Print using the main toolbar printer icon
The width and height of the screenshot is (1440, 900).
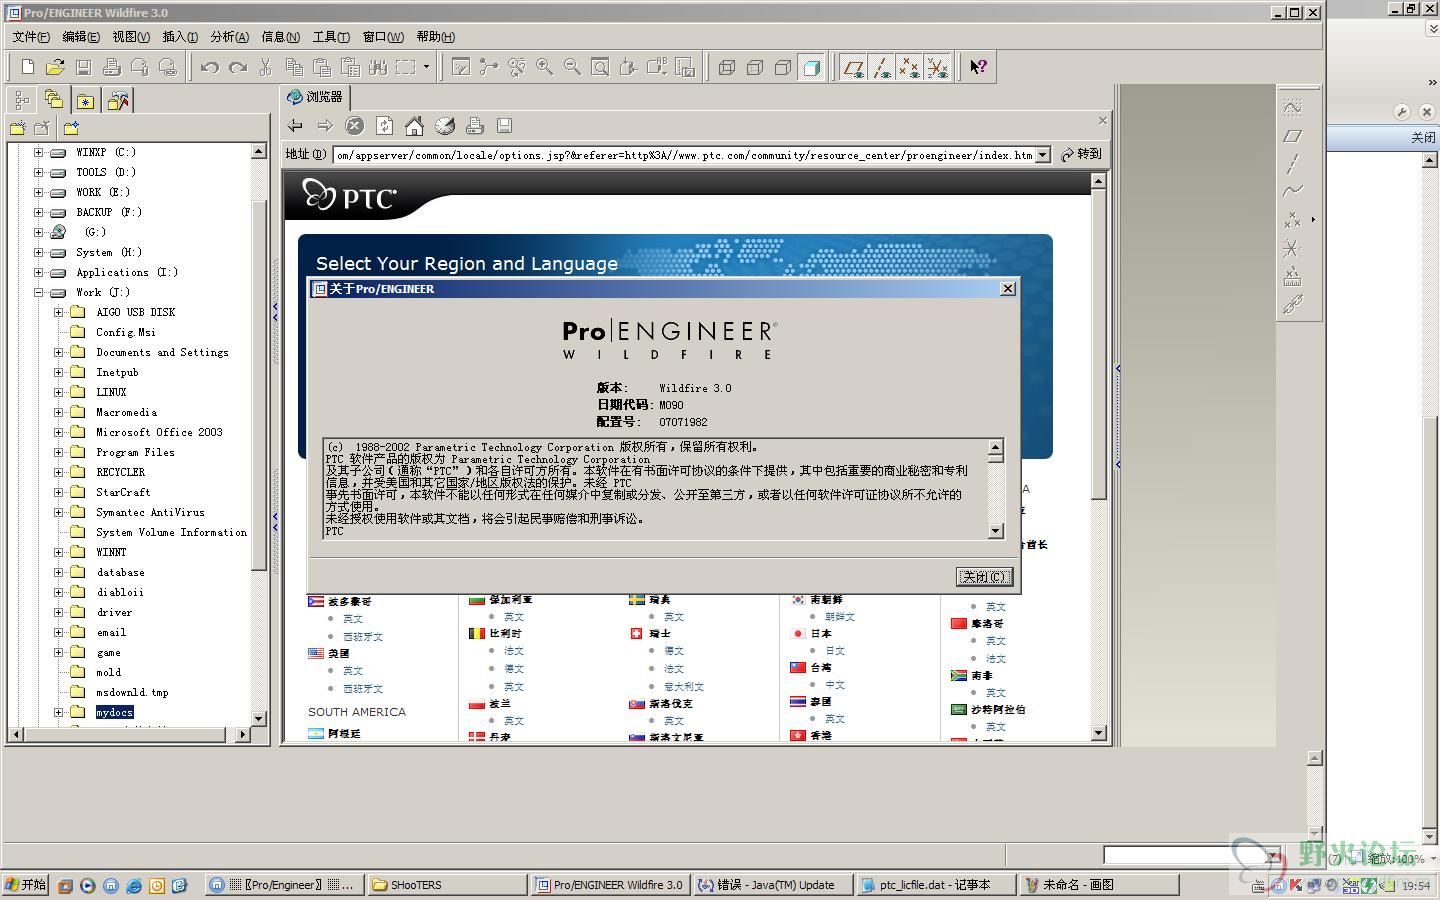point(112,67)
